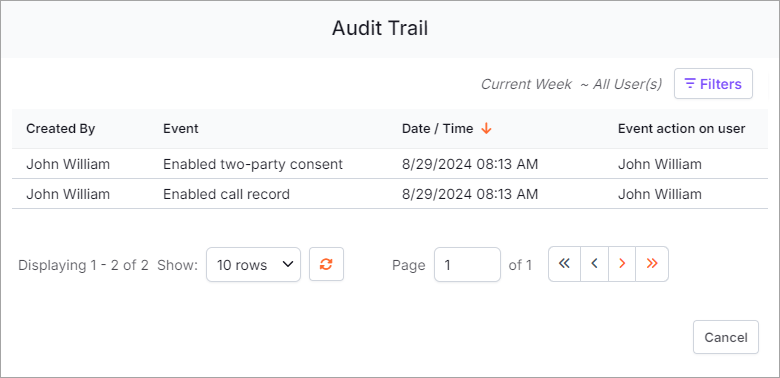The image size is (780, 378).
Task: Select the Enabled call record row
Action: point(390,193)
